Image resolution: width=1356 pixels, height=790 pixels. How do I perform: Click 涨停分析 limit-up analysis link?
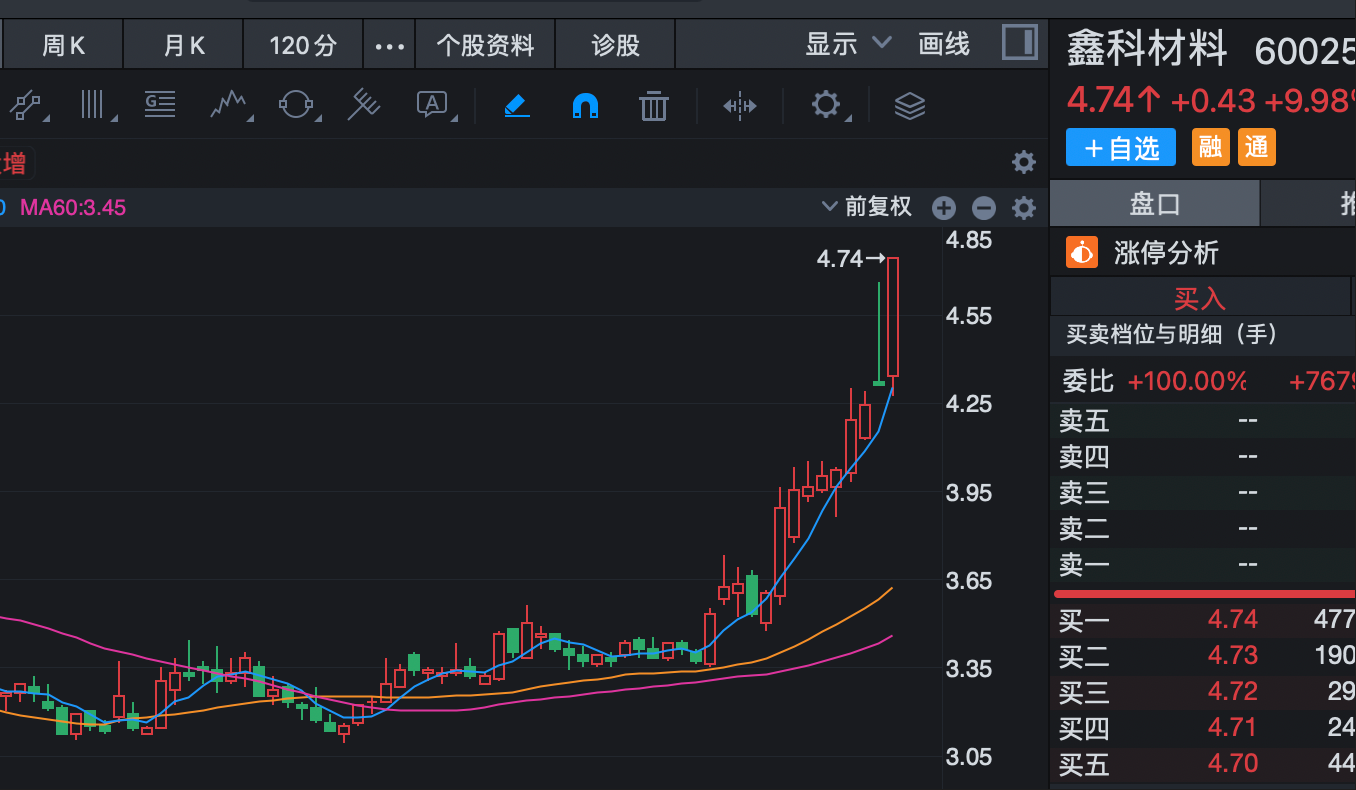tap(1166, 253)
